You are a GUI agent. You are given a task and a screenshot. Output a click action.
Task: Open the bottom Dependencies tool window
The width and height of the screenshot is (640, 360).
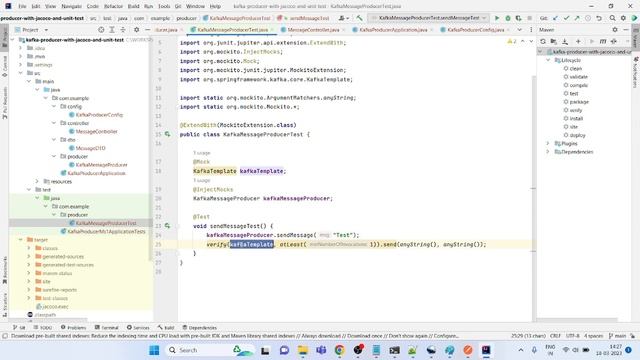pos(200,327)
